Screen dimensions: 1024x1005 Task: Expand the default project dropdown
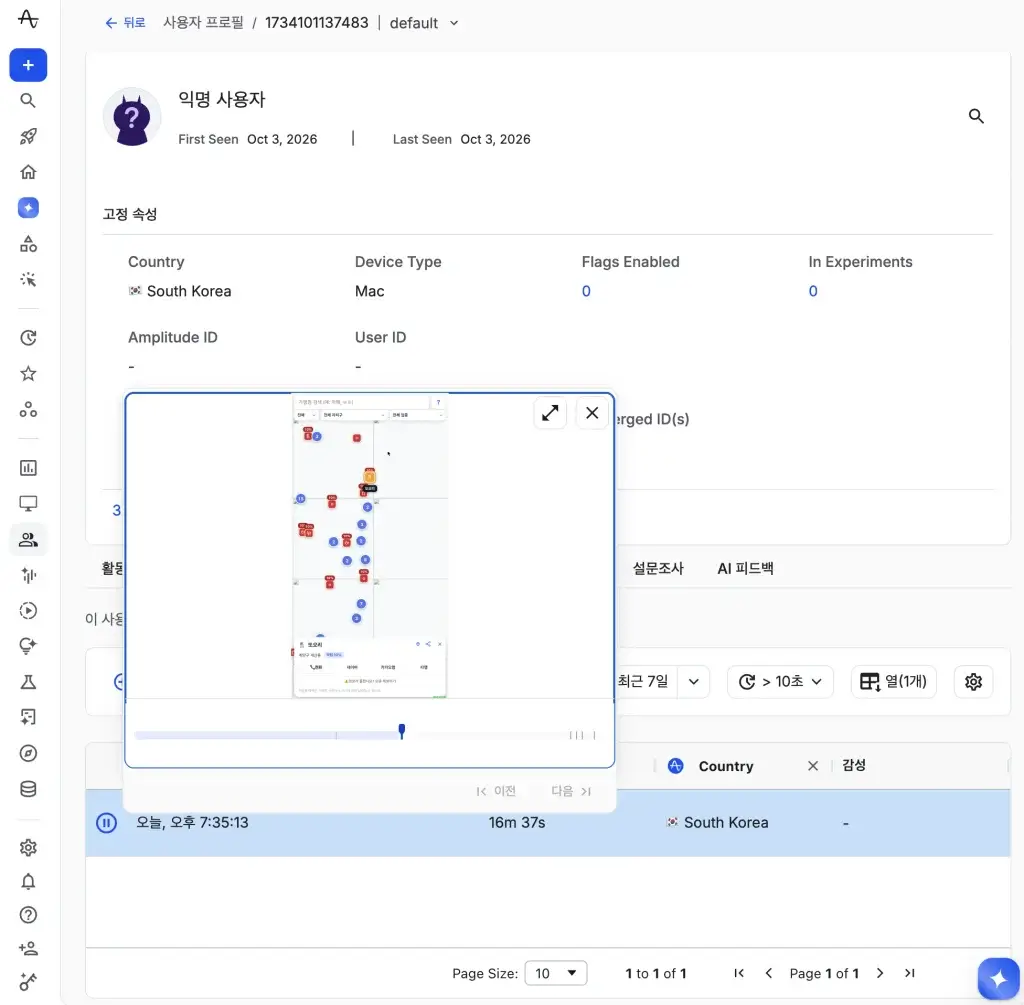424,24
